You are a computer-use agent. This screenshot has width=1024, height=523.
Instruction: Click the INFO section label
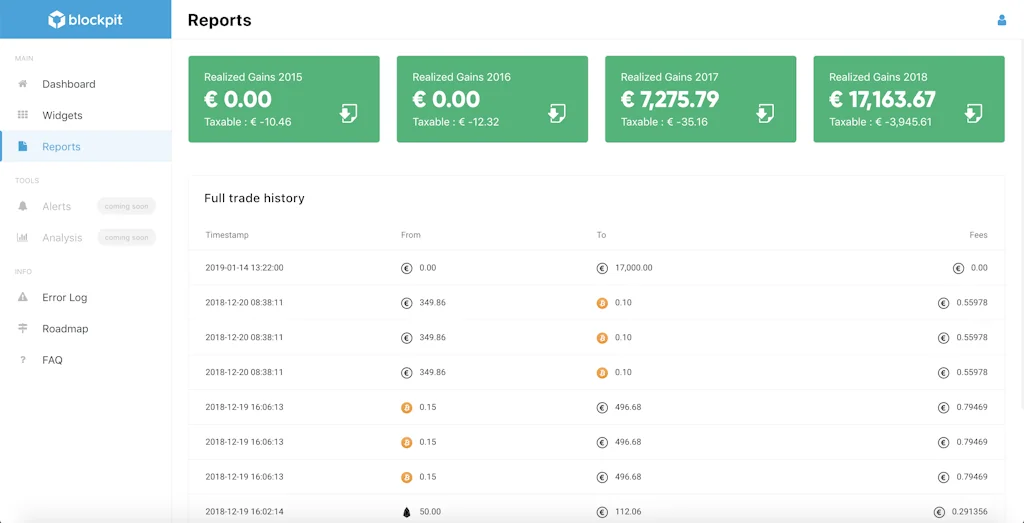click(24, 272)
